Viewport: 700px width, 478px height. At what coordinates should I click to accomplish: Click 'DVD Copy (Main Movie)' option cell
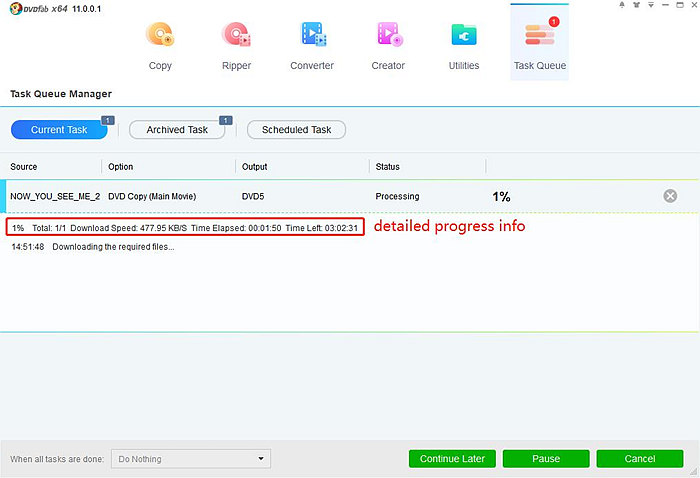152,196
